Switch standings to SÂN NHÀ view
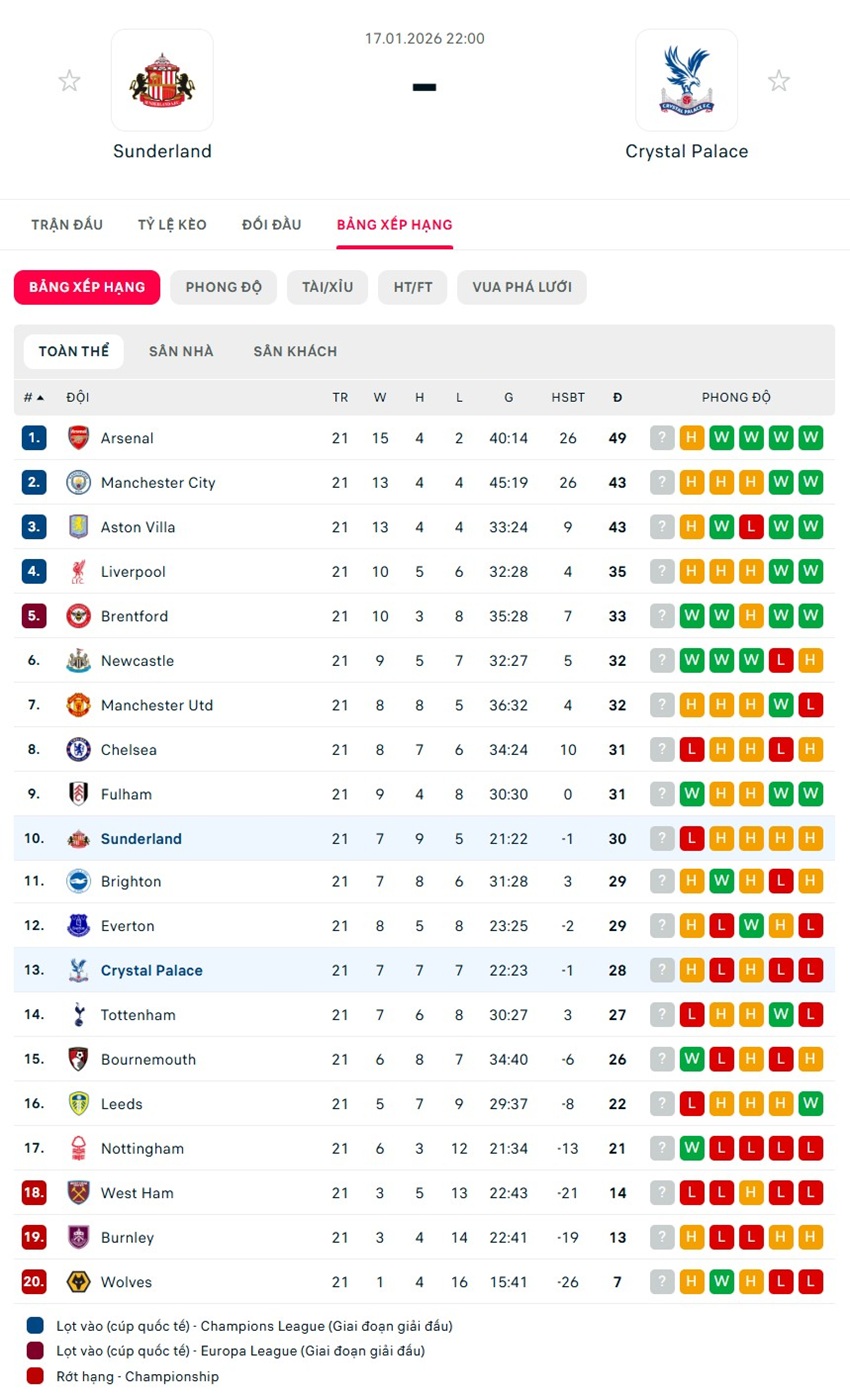Screen dimensions: 850x1400 pos(181,352)
